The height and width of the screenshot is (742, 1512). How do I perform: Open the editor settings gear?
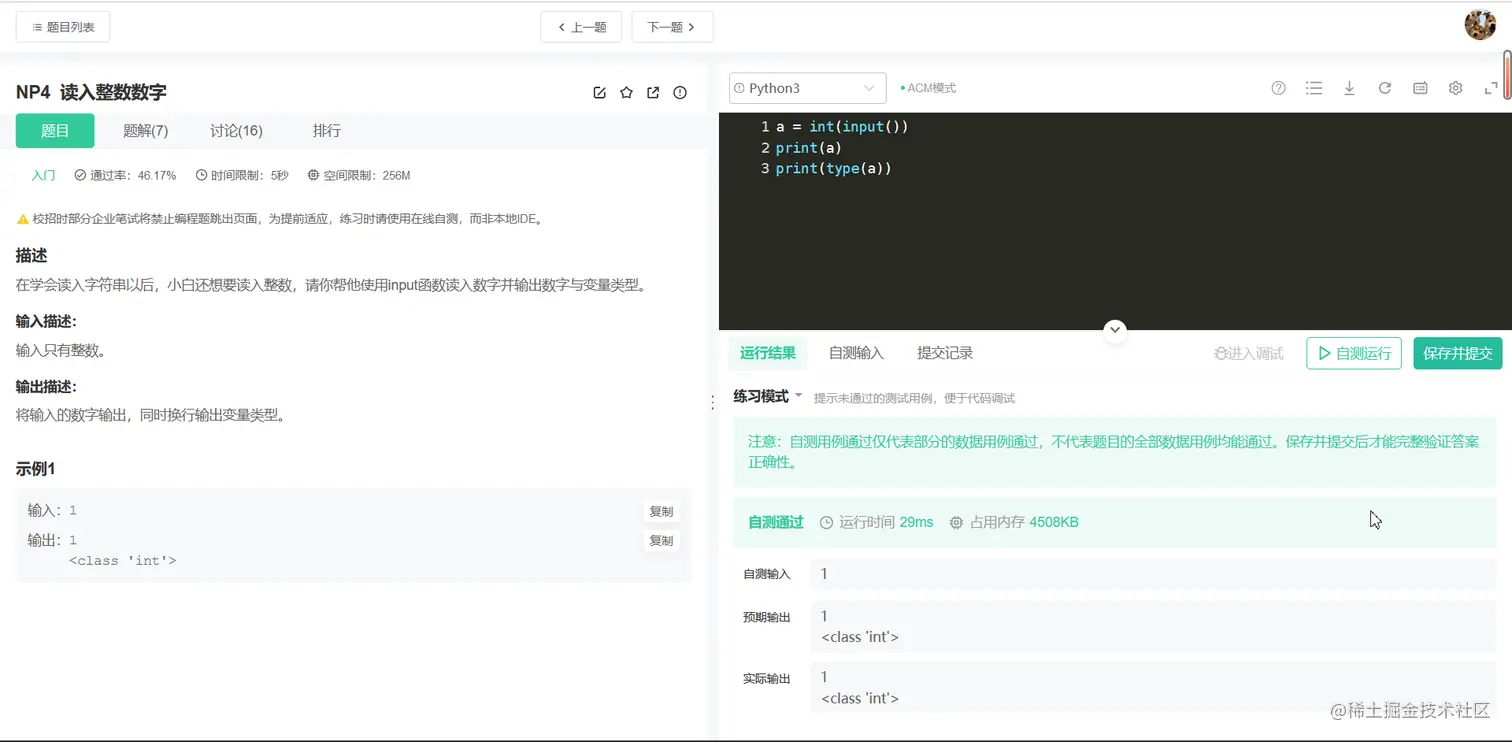[1455, 88]
